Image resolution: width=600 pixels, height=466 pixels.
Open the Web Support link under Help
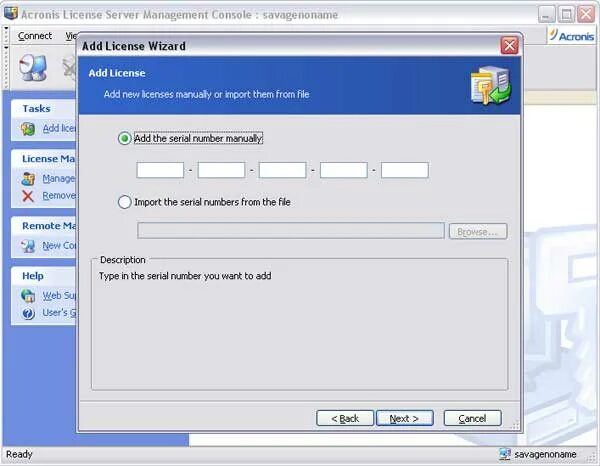click(59, 295)
